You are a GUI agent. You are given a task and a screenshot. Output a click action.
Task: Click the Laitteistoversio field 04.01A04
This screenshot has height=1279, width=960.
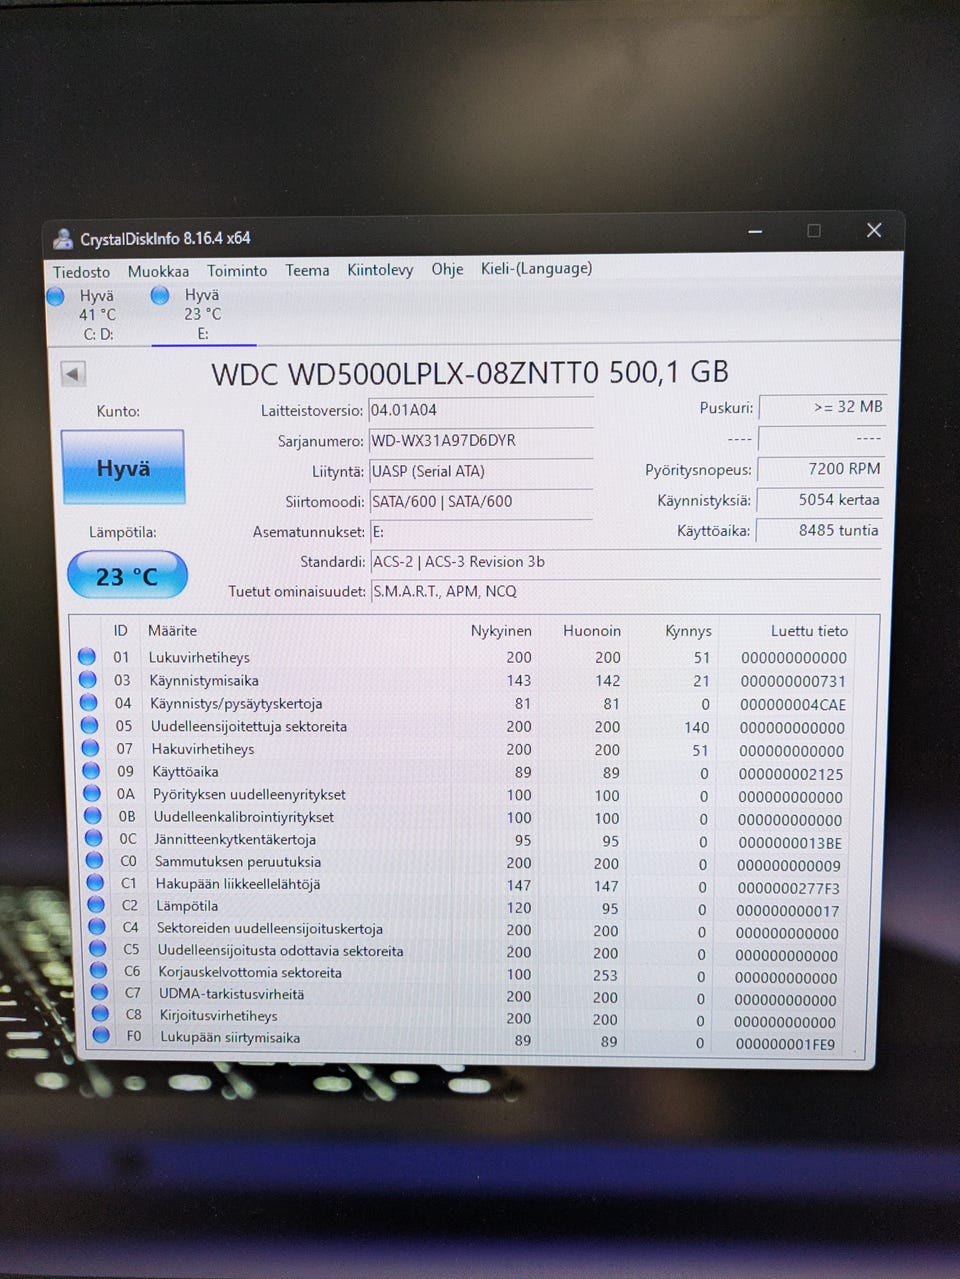click(x=481, y=410)
